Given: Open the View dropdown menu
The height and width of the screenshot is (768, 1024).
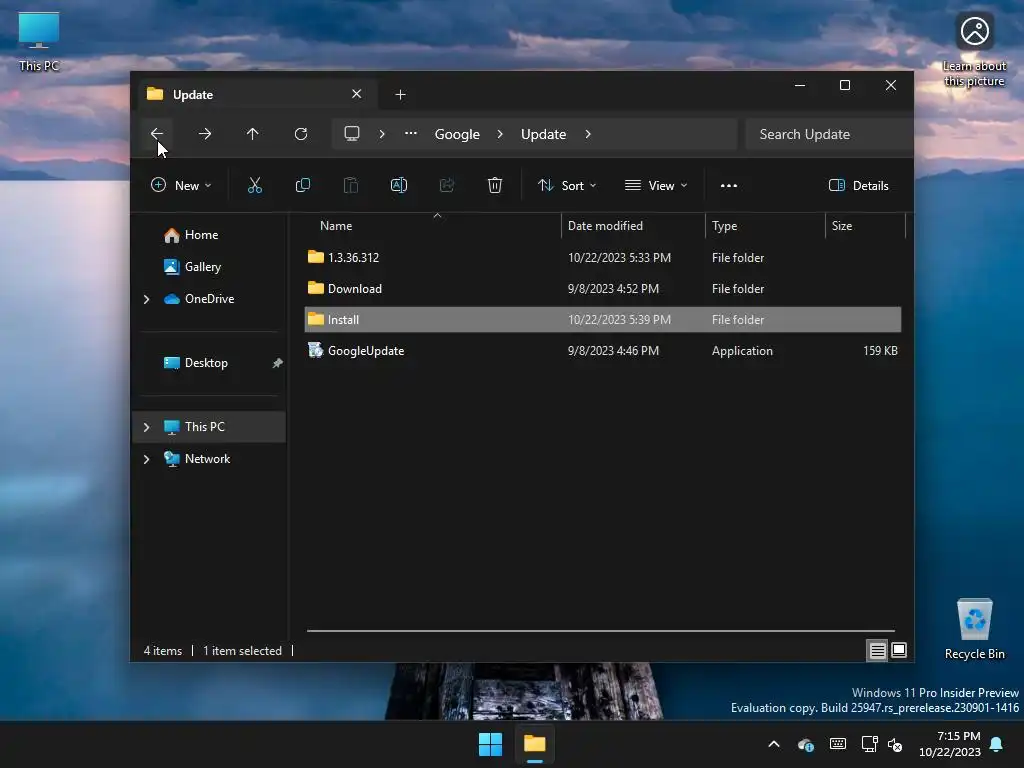Looking at the screenshot, I should [656, 185].
